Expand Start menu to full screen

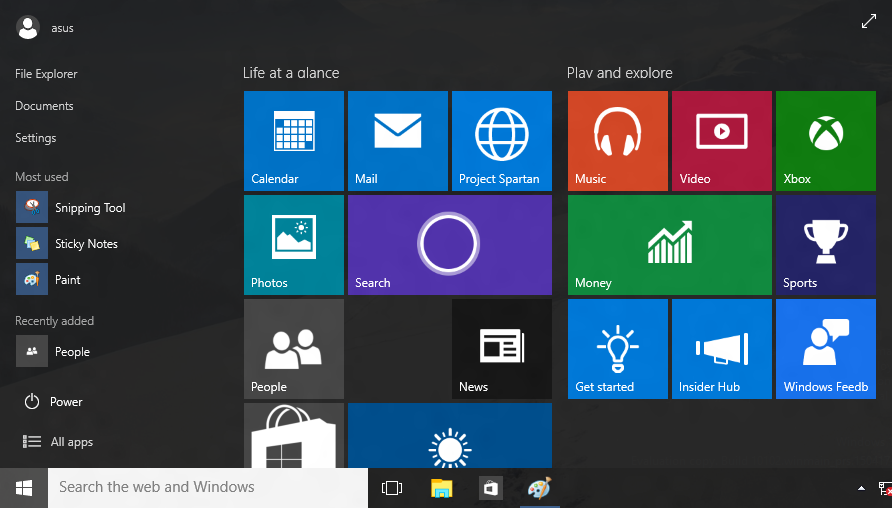point(869,22)
